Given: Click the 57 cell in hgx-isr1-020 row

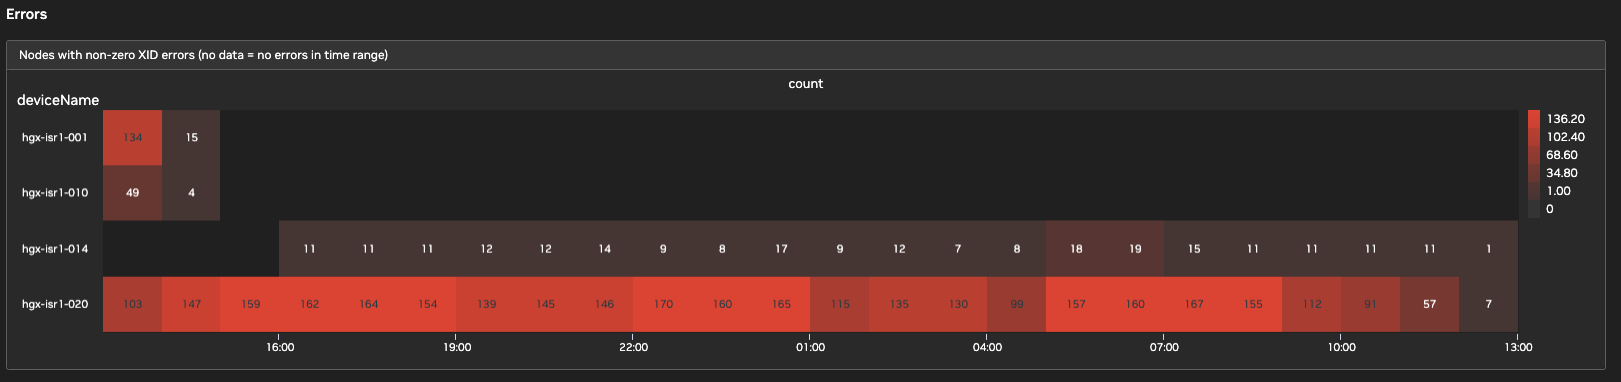Looking at the screenshot, I should point(1430,304).
